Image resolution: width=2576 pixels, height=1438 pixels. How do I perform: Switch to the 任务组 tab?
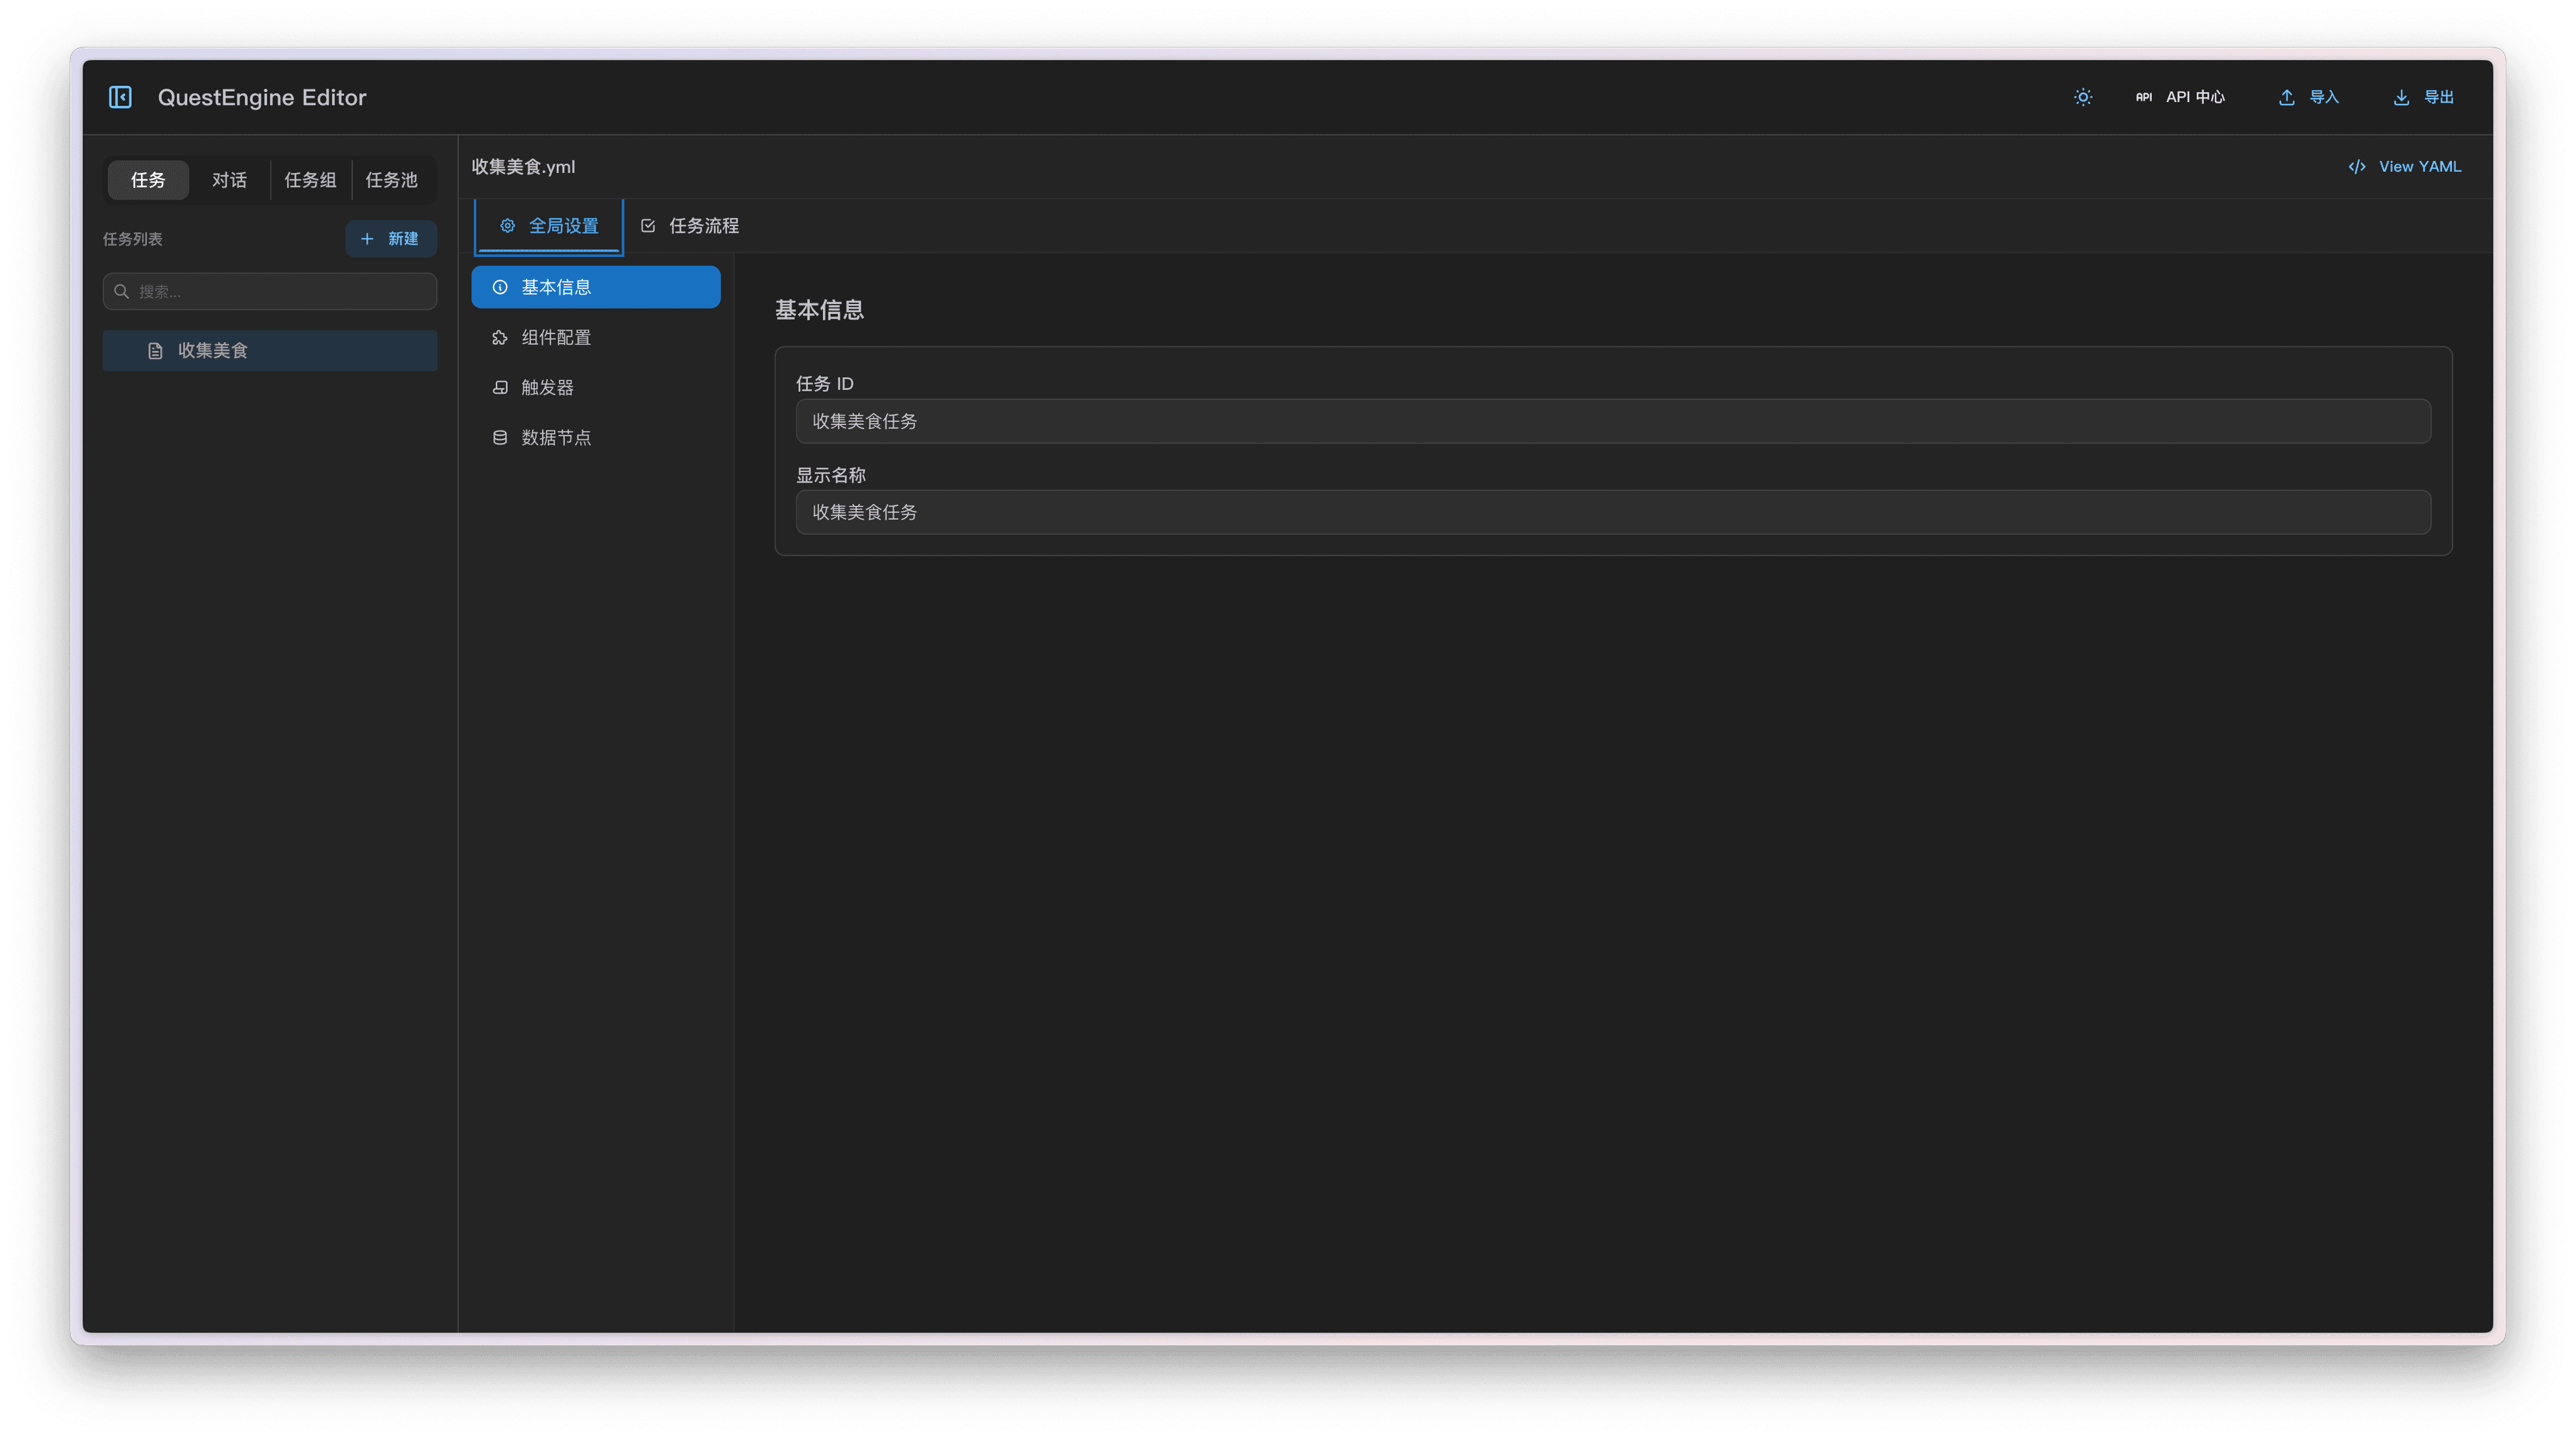310,180
